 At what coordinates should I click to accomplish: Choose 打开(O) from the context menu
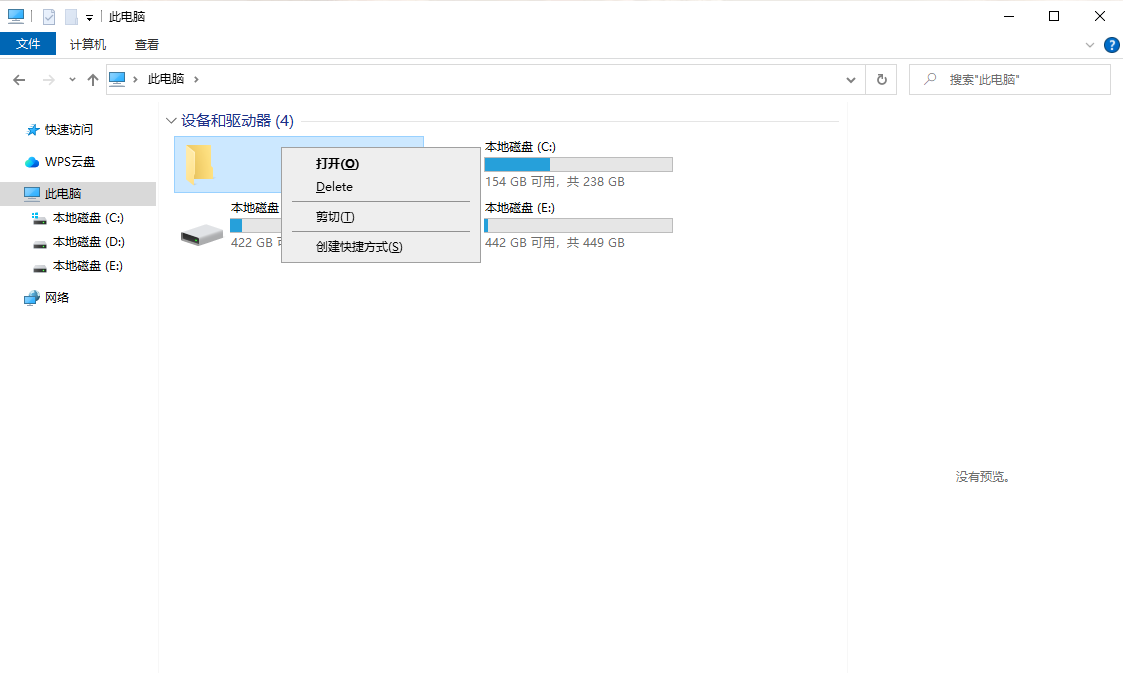[x=337, y=164]
